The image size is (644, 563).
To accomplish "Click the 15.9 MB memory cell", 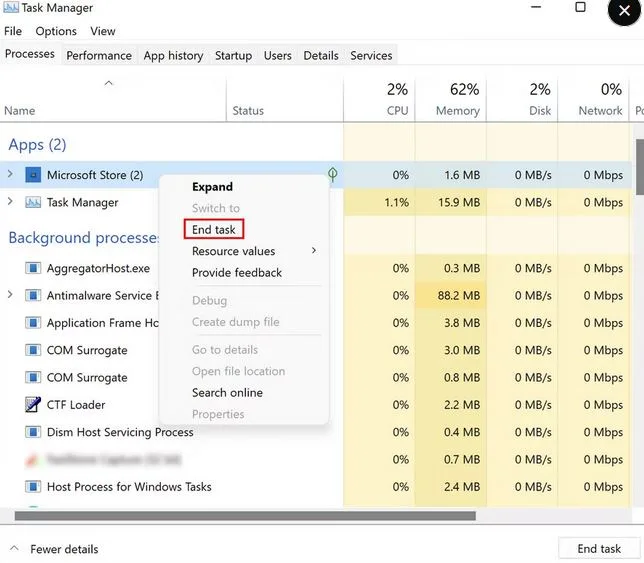I will click(451, 202).
